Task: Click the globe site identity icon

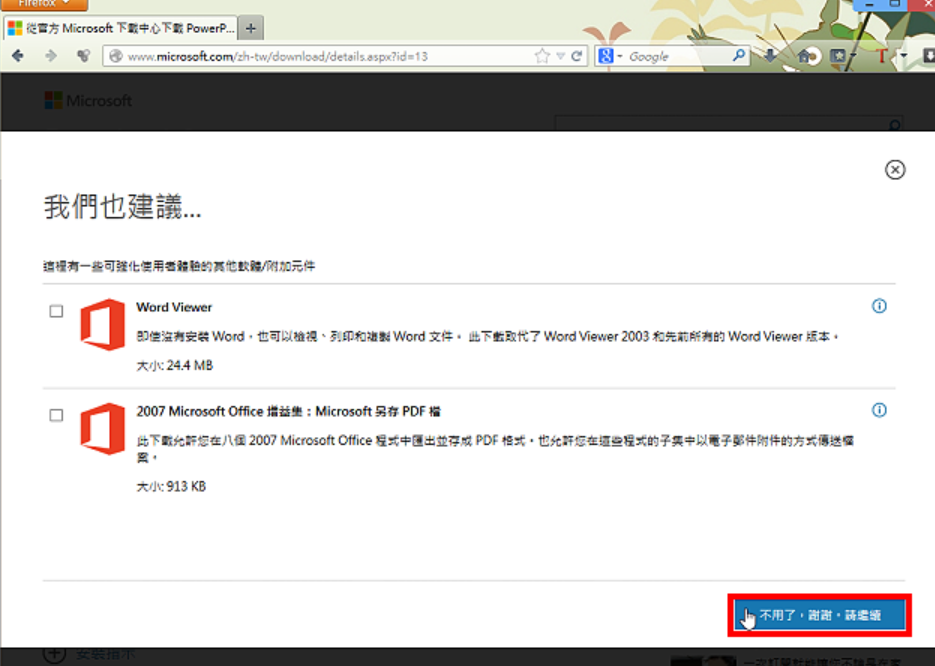Action: (x=116, y=56)
